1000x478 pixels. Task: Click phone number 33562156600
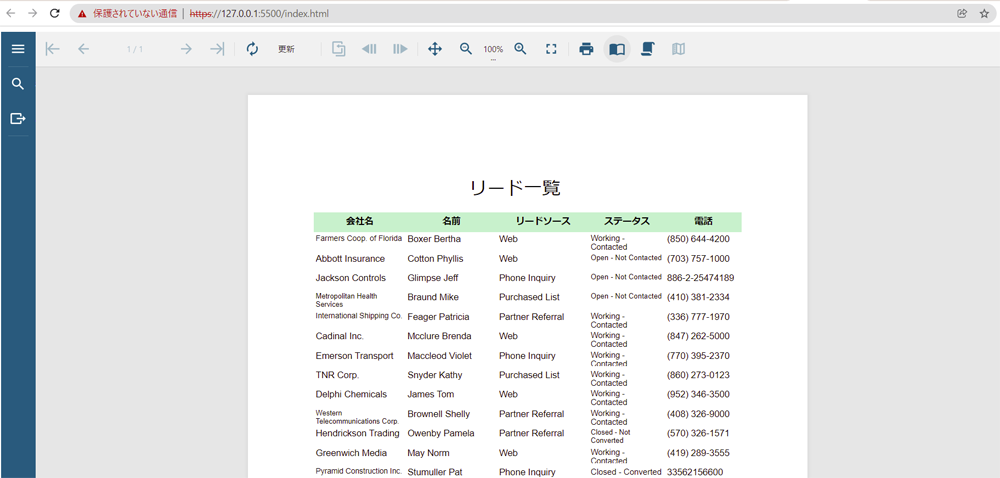695,472
